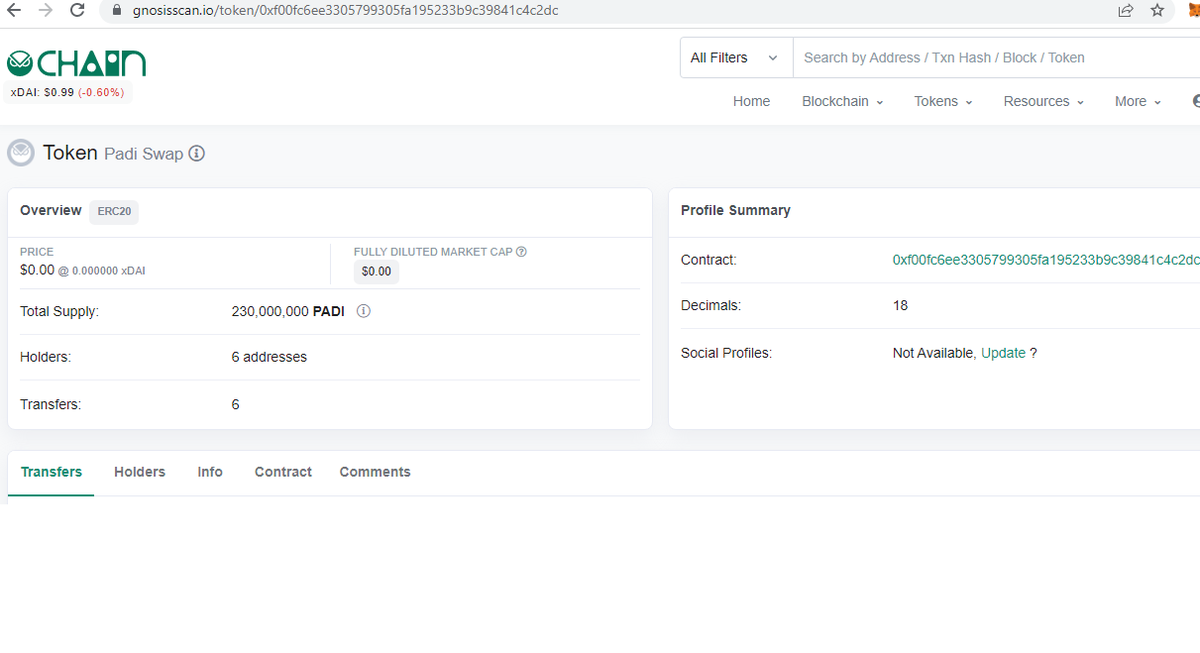1200x653 pixels.
Task: Click info icon next to Total Supply PADI
Action: [x=364, y=311]
